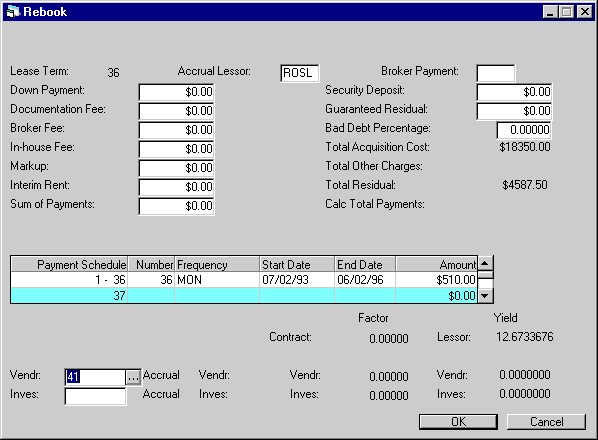Select the Accrual Lessor field

(x=299, y=73)
